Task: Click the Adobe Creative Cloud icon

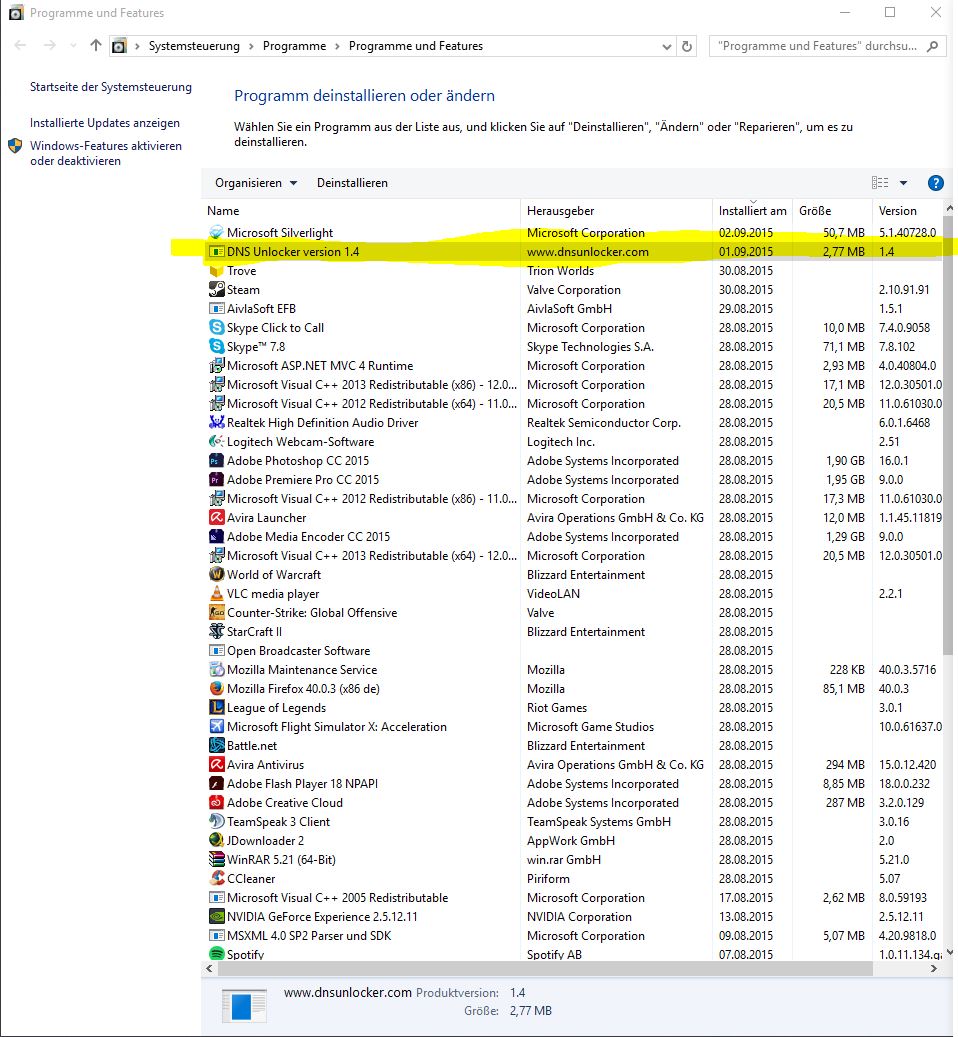Action: [216, 802]
